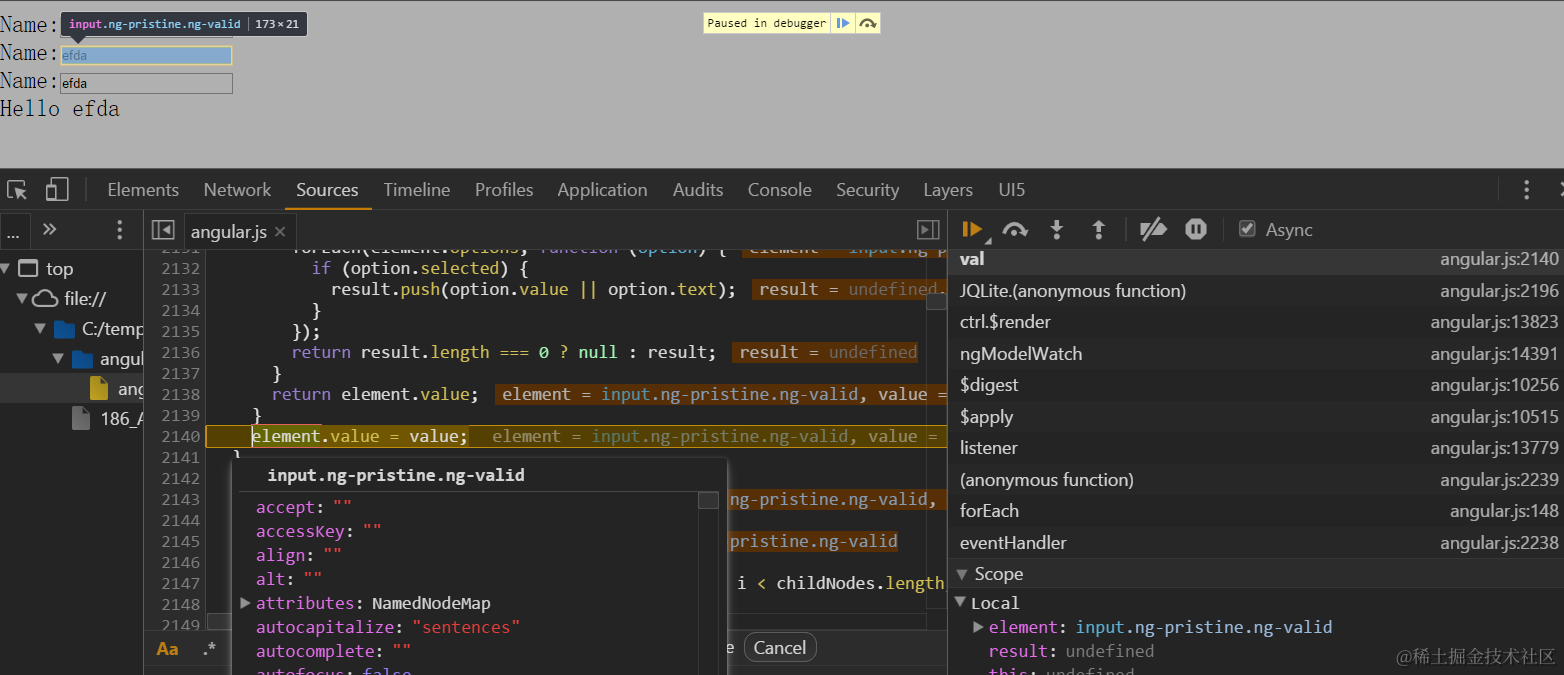Click the code editor vertical scrollbar thumb
Screen dimensions: 1564x675
[936, 301]
